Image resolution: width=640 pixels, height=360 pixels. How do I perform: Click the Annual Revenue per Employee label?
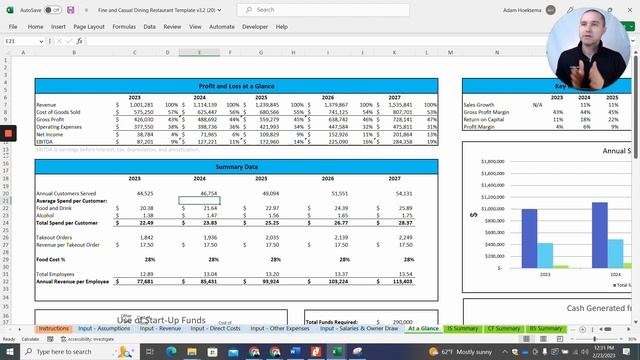click(73, 282)
